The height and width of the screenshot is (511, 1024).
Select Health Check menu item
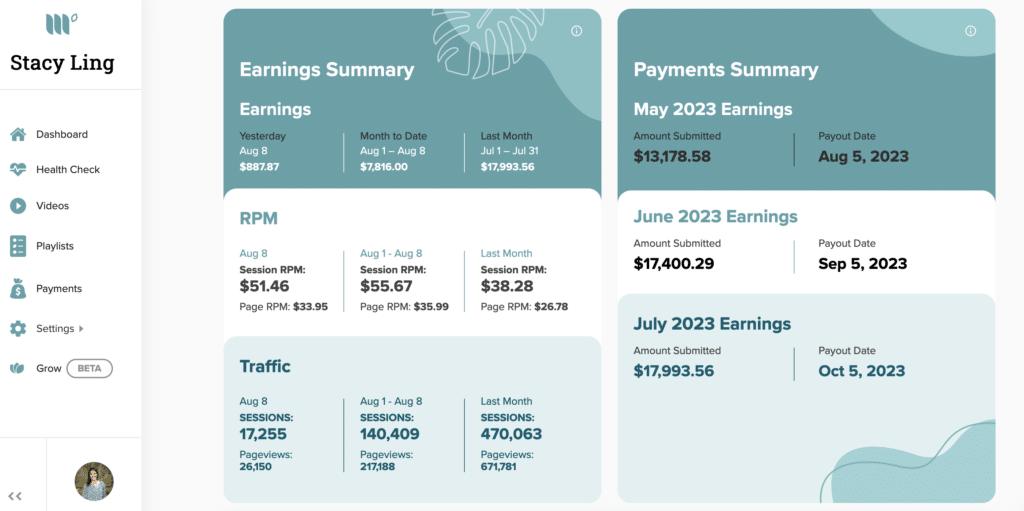pos(68,170)
